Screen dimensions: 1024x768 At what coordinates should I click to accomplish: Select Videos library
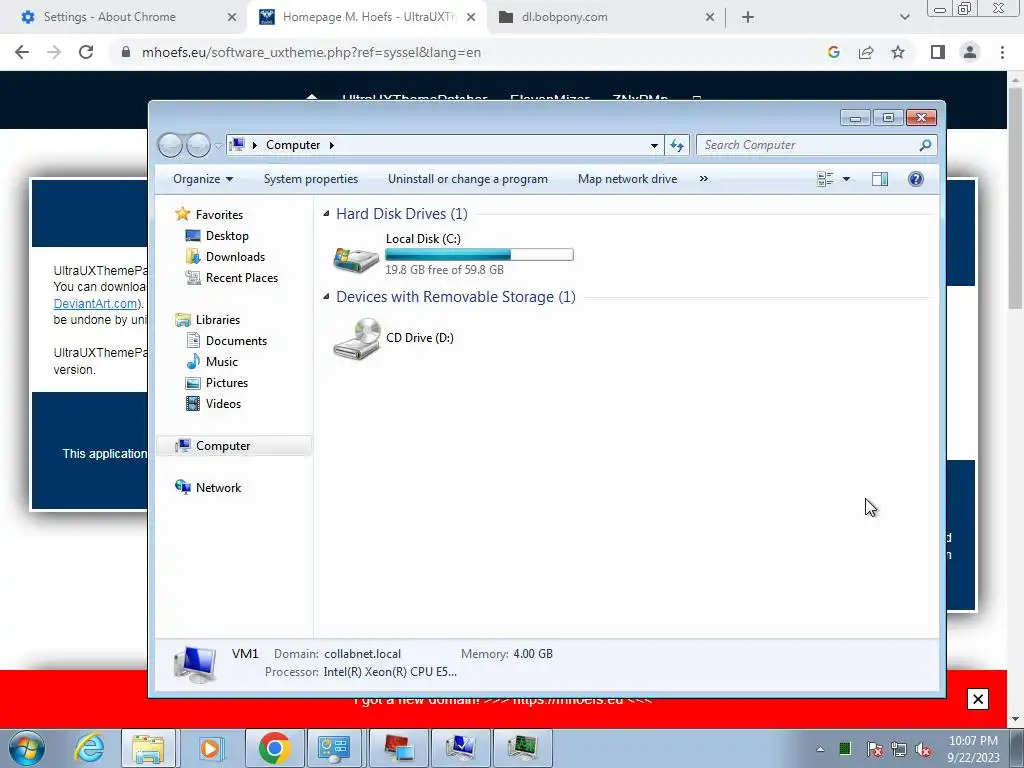pyautogui.click(x=223, y=404)
